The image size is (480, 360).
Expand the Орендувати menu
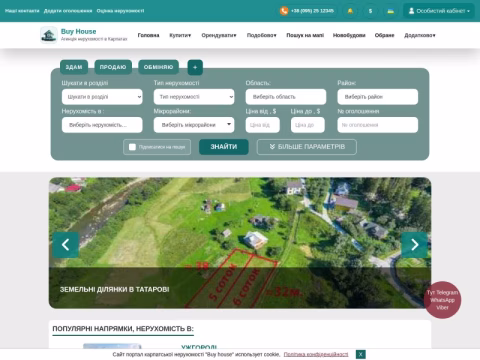[219, 35]
